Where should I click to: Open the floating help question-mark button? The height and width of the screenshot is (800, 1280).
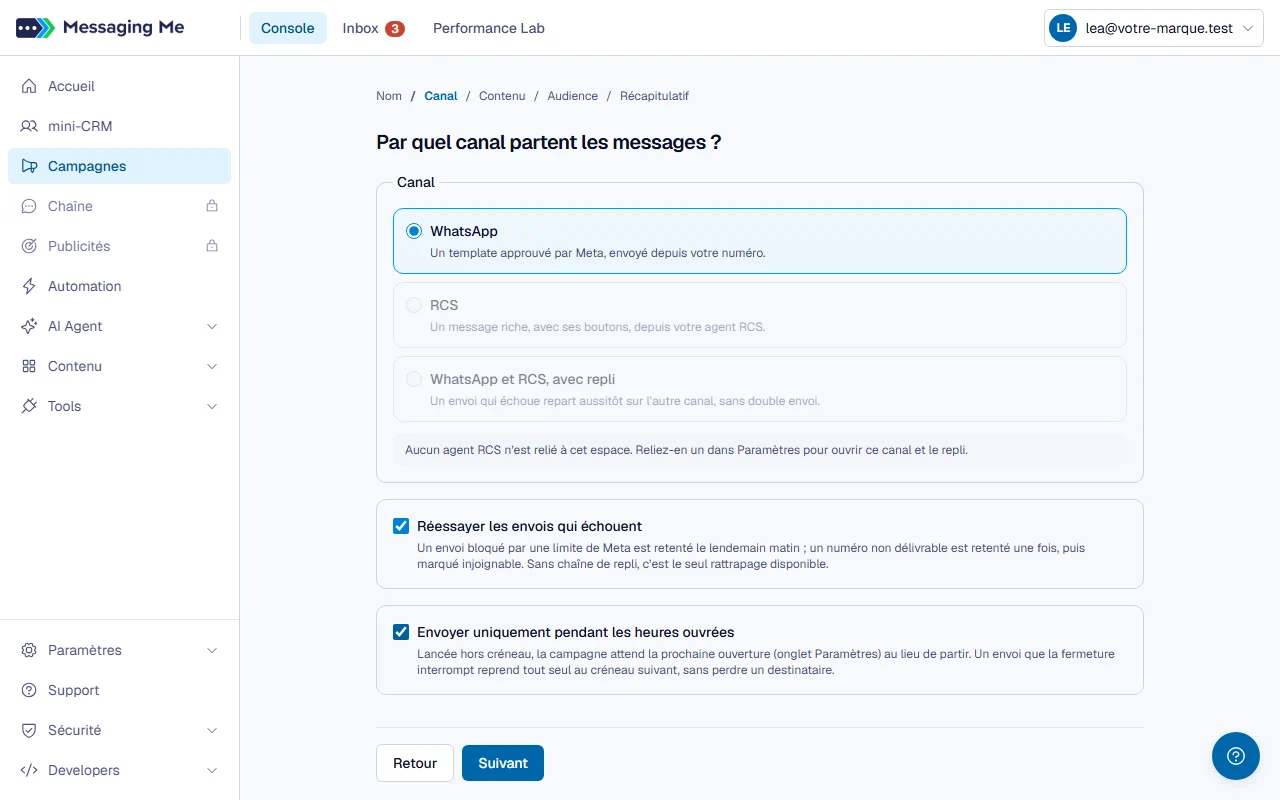[1236, 756]
